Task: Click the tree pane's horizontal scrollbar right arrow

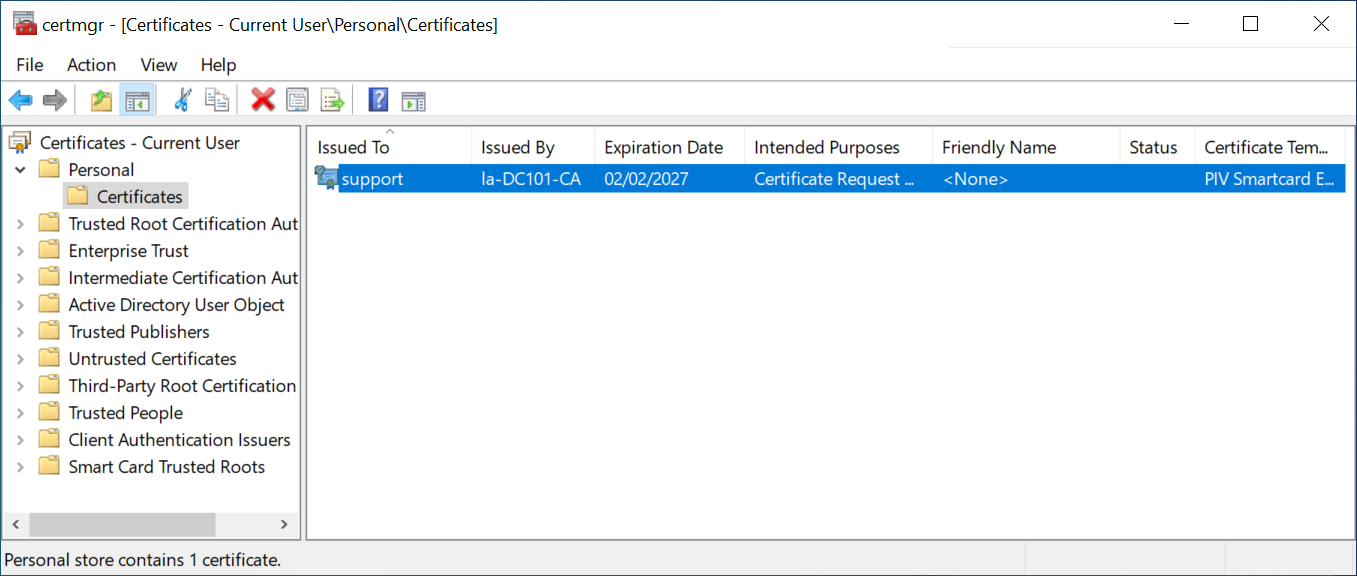Action: (284, 525)
